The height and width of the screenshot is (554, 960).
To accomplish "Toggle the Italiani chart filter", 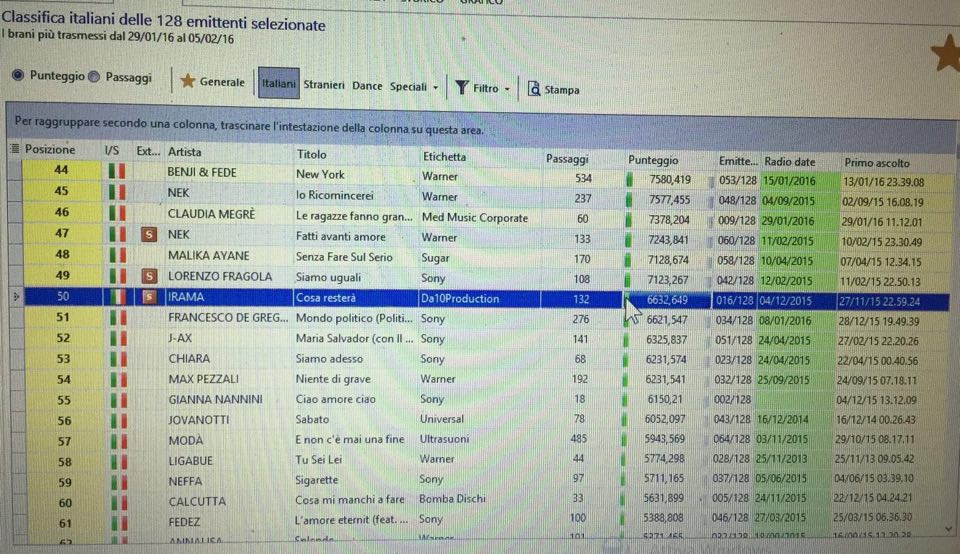I will [x=278, y=85].
